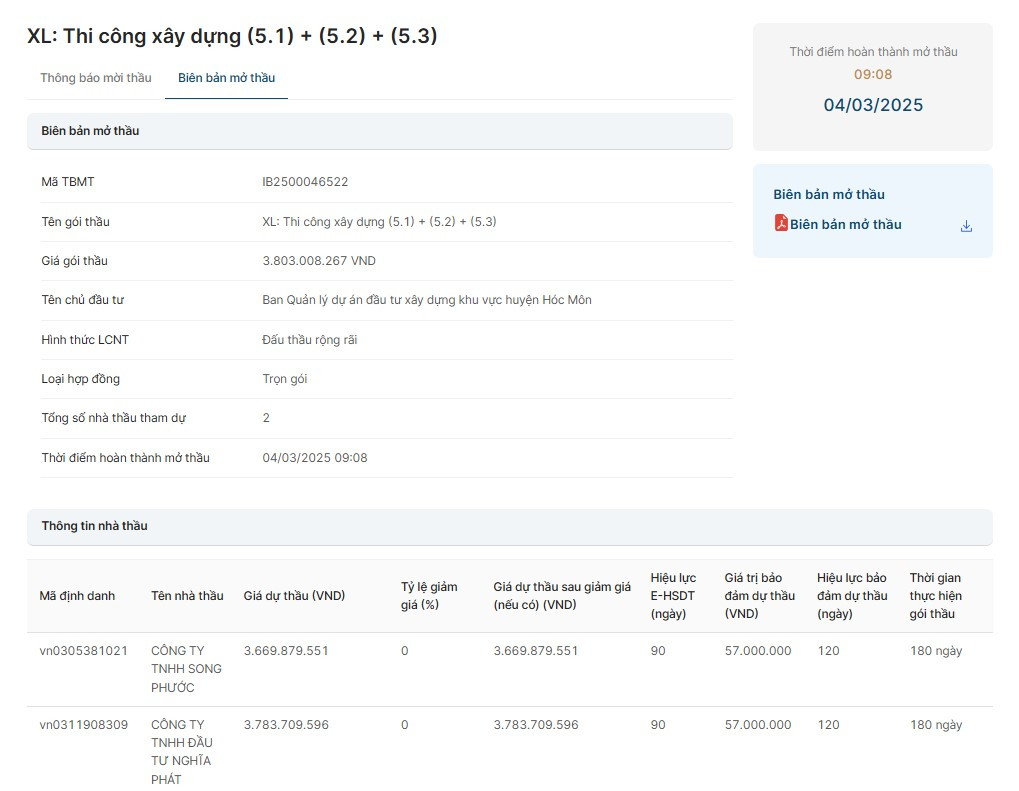Click the package price 3.803.008.267 VND

pyautogui.click(x=319, y=261)
